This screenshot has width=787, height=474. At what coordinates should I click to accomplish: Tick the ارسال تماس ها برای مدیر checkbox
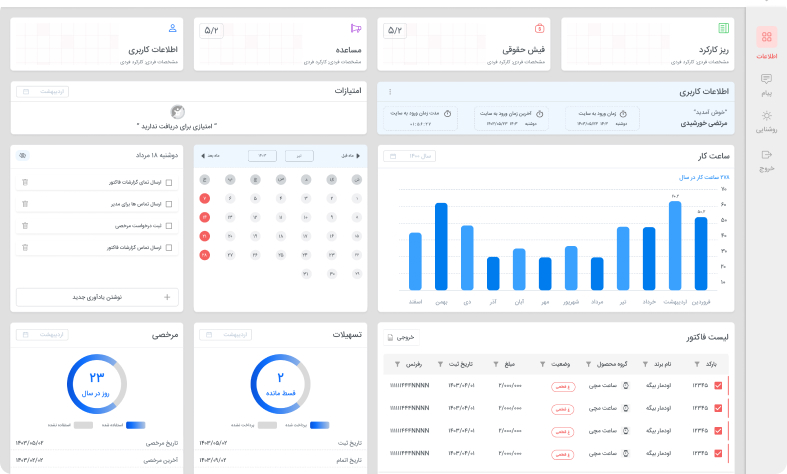pyautogui.click(x=169, y=204)
